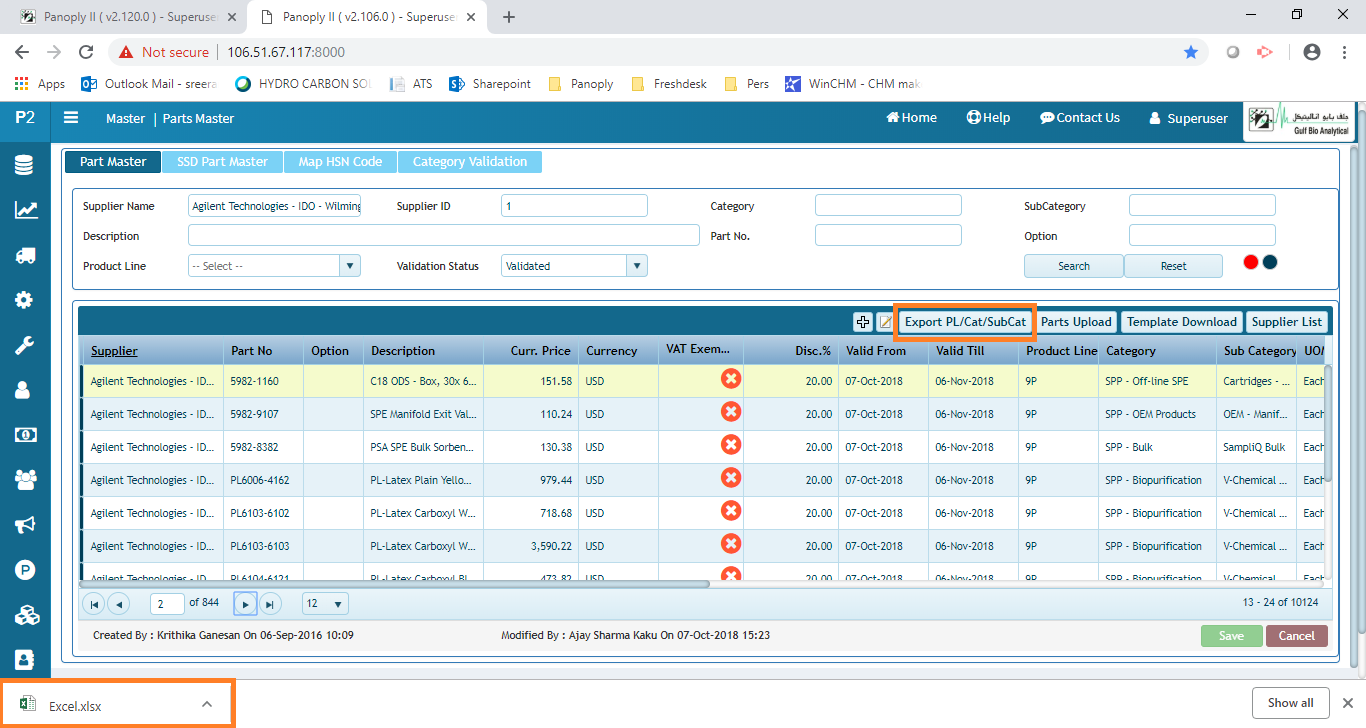
Task: Click Show all downloads button
Action: point(1290,703)
